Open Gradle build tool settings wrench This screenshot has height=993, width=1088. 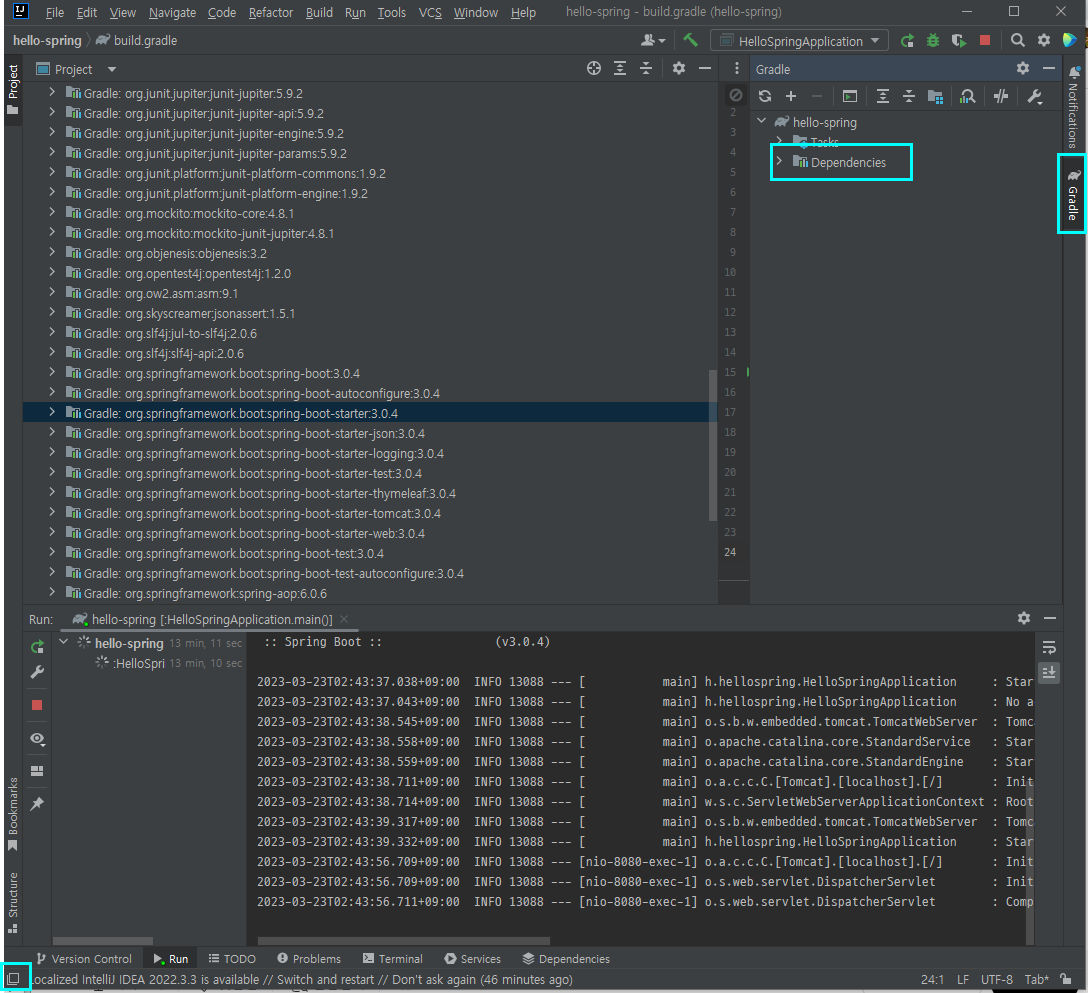tap(1035, 96)
